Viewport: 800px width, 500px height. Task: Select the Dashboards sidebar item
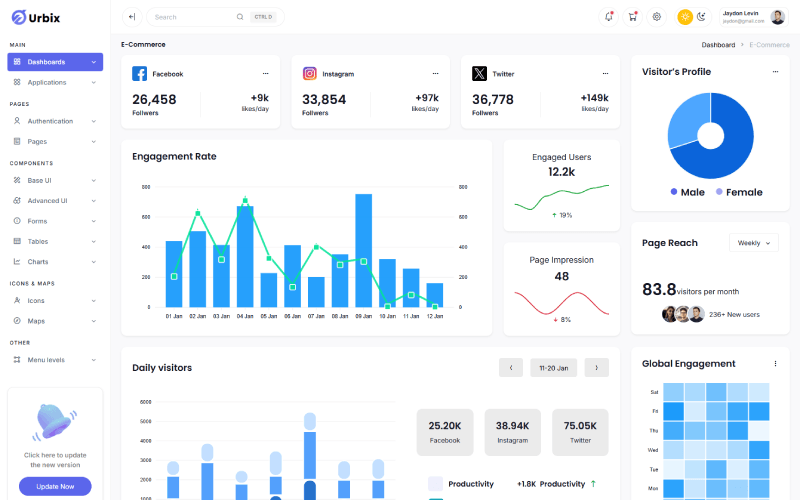point(55,62)
